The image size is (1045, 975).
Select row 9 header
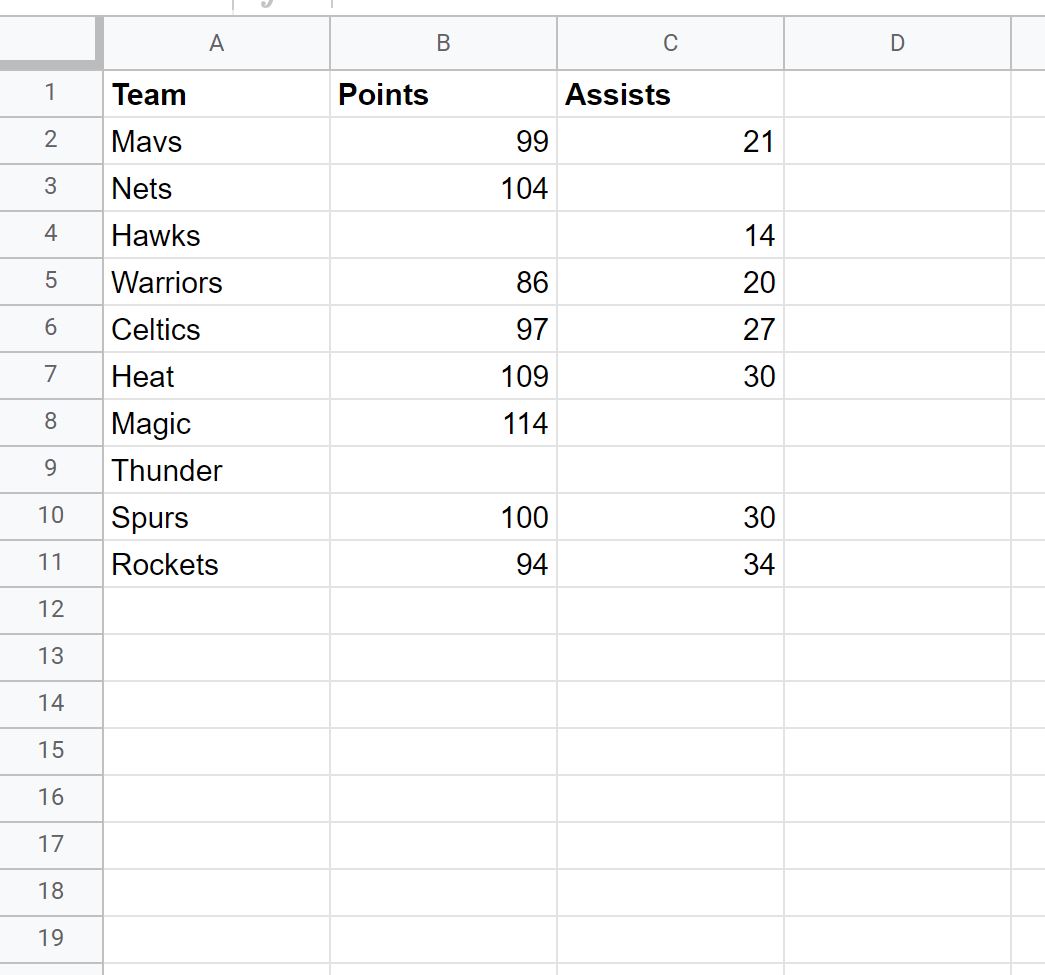coord(51,469)
